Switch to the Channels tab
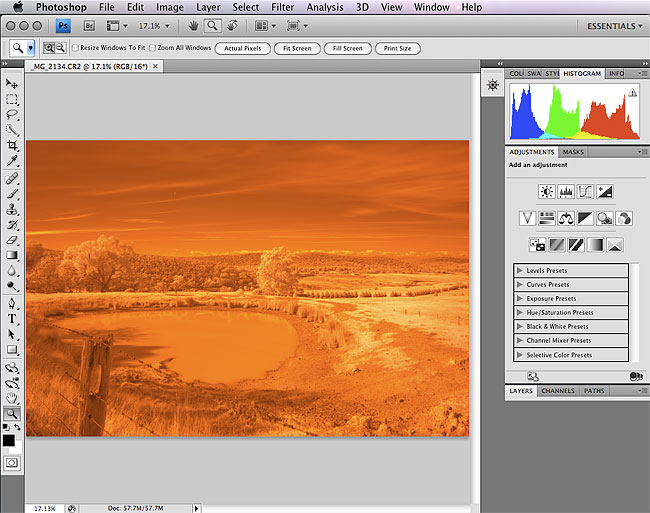Image resolution: width=650 pixels, height=513 pixels. coord(557,391)
